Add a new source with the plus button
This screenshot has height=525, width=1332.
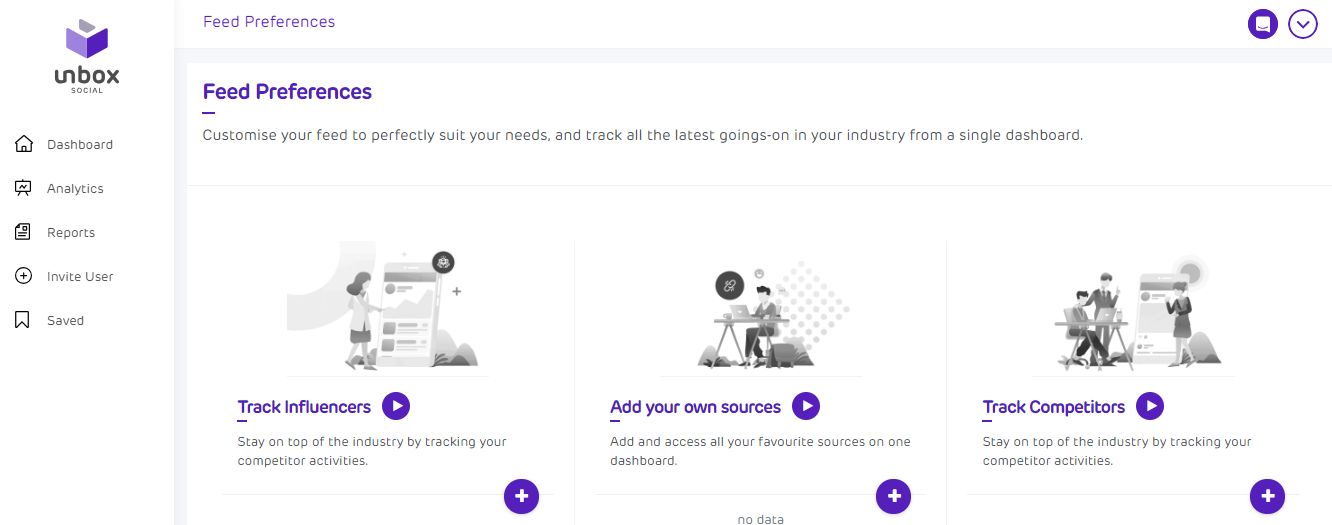click(893, 495)
